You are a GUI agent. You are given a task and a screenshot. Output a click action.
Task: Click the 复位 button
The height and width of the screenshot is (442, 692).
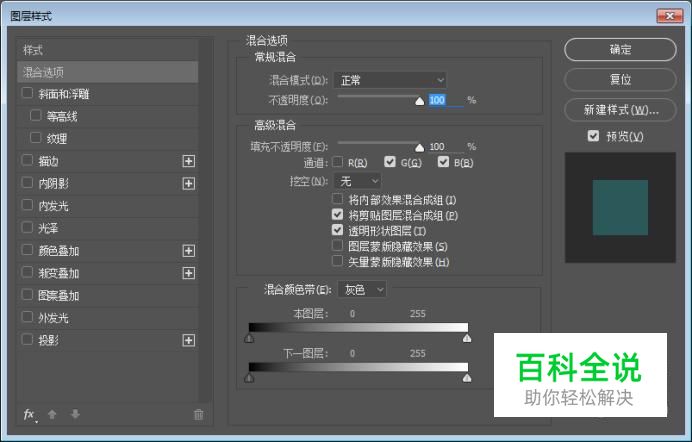620,80
